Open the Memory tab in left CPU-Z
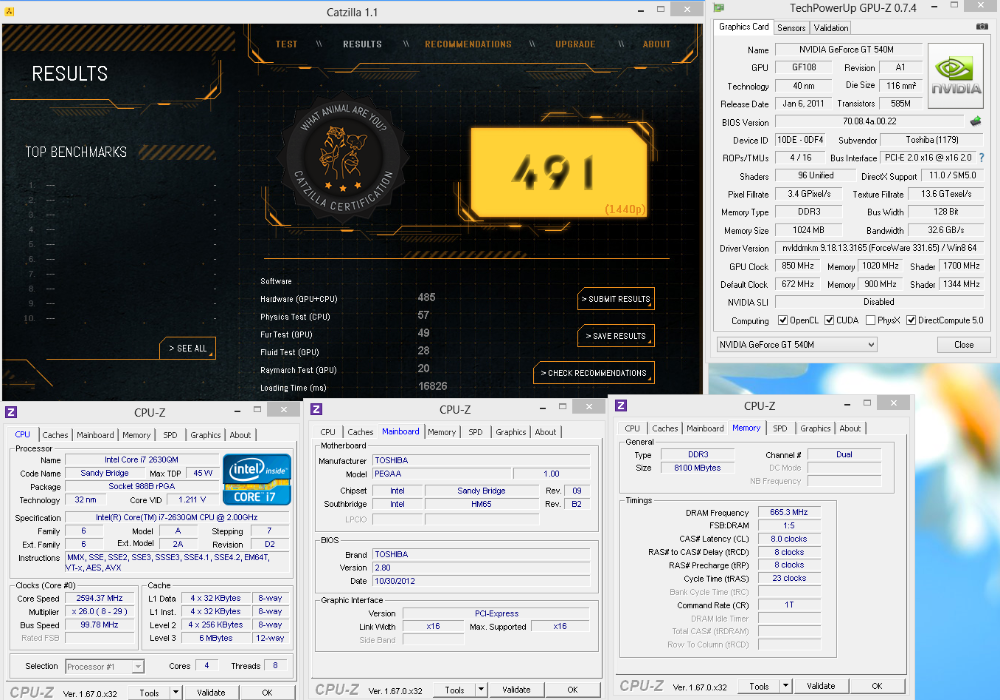Viewport: 1000px width, 700px height. 136,435
